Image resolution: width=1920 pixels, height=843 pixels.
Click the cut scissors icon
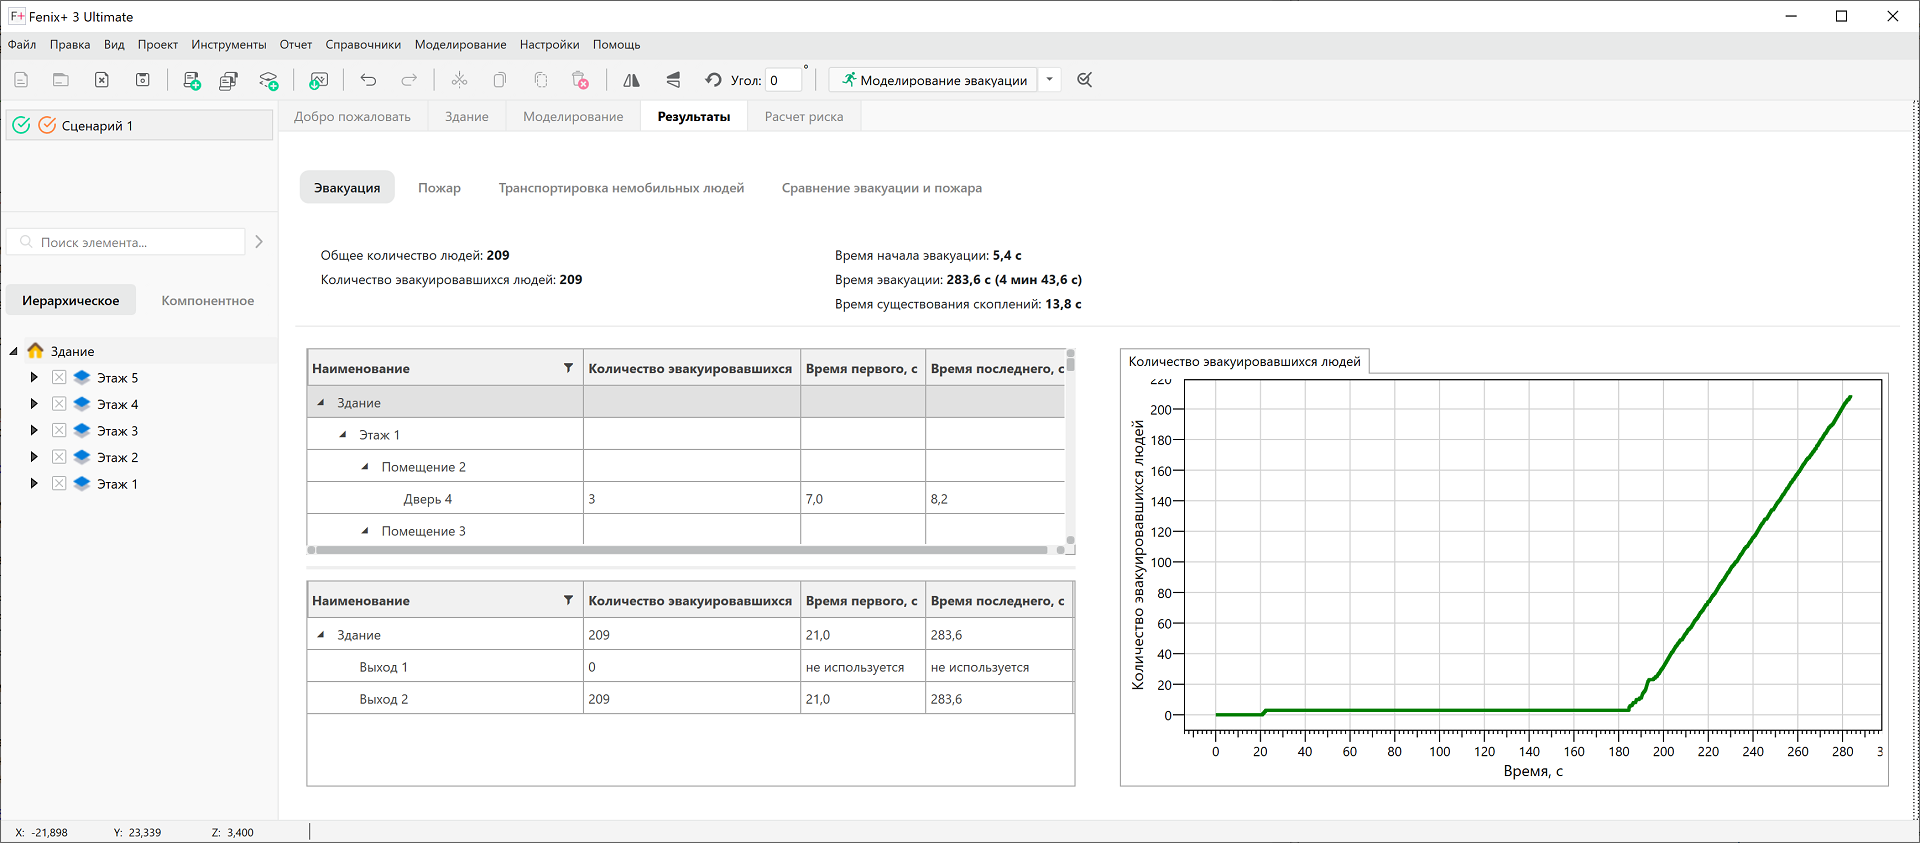459,80
